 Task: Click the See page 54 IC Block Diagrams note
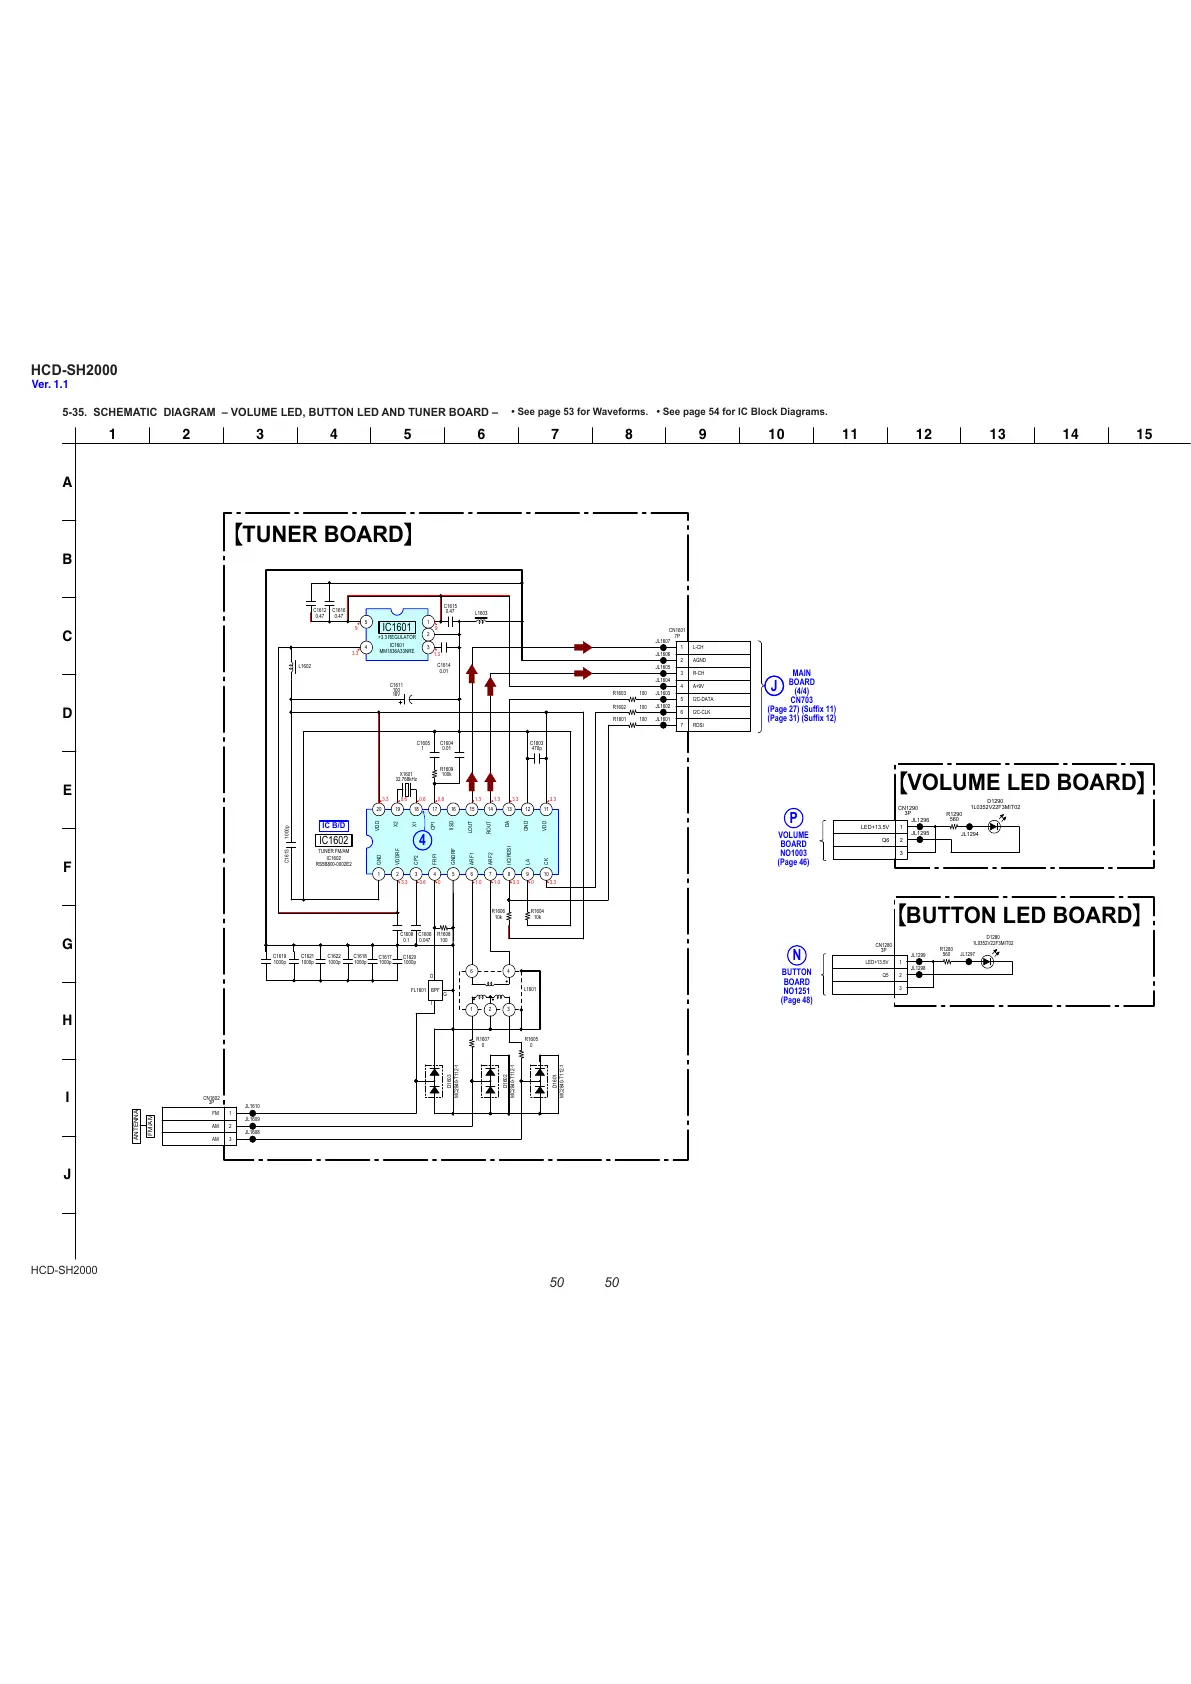point(742,412)
